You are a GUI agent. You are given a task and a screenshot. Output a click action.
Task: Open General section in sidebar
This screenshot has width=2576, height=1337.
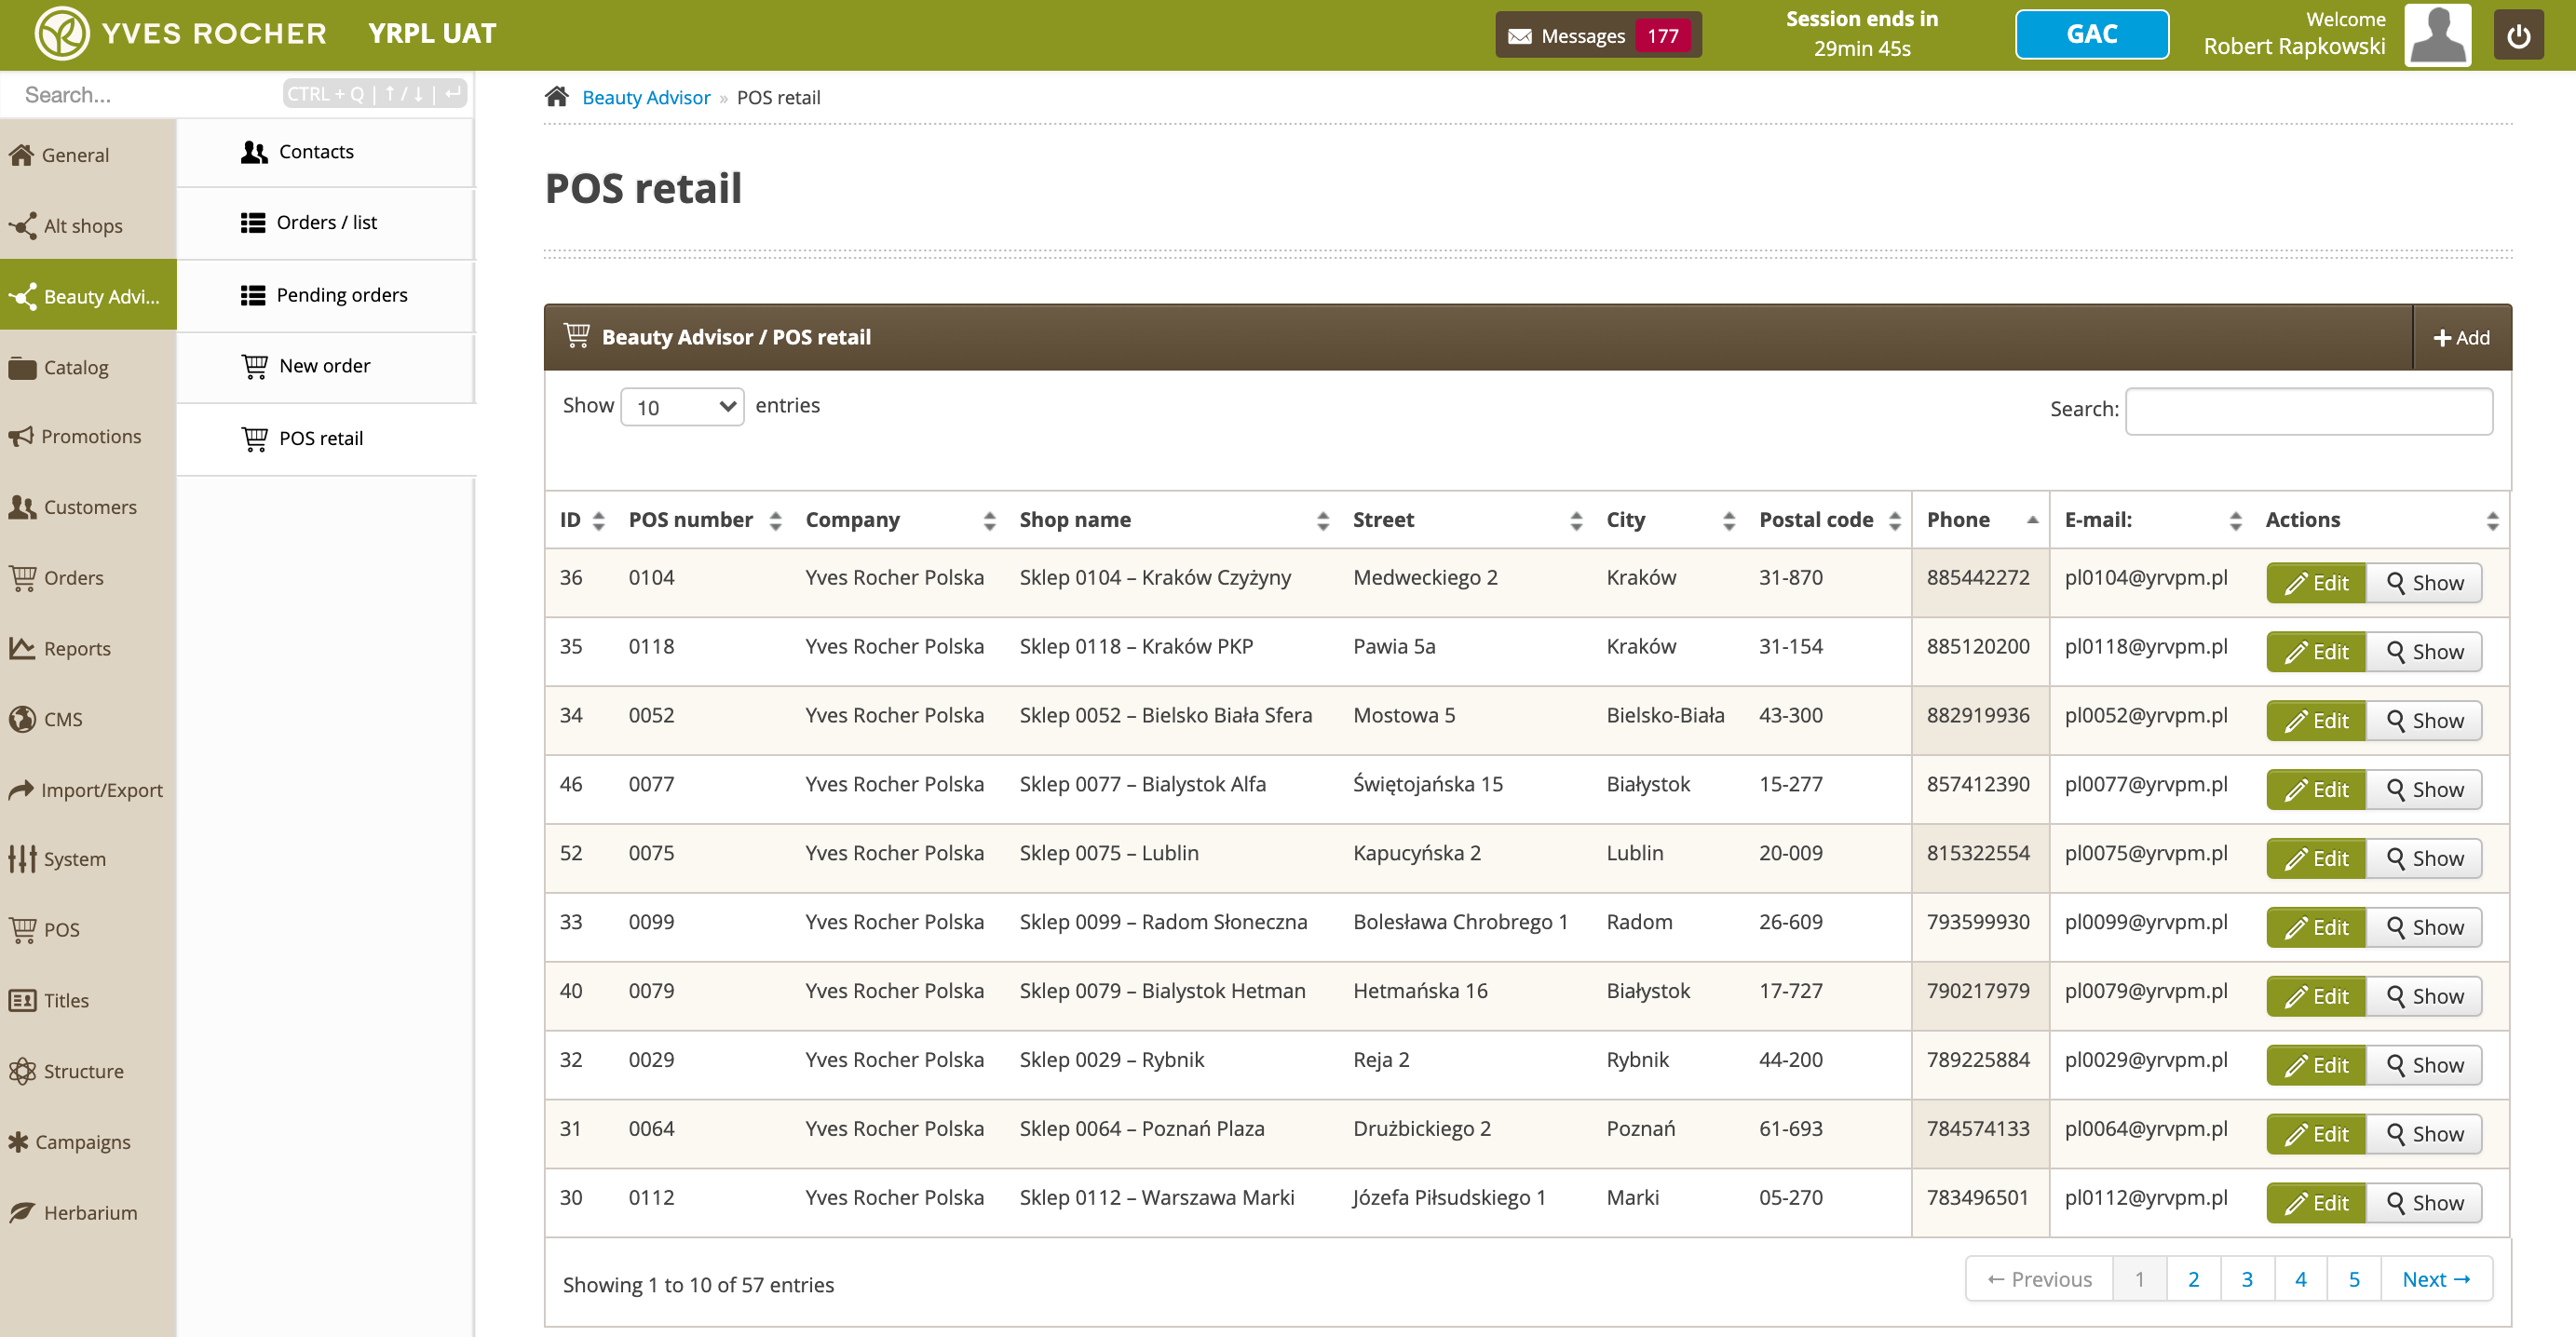(x=88, y=155)
